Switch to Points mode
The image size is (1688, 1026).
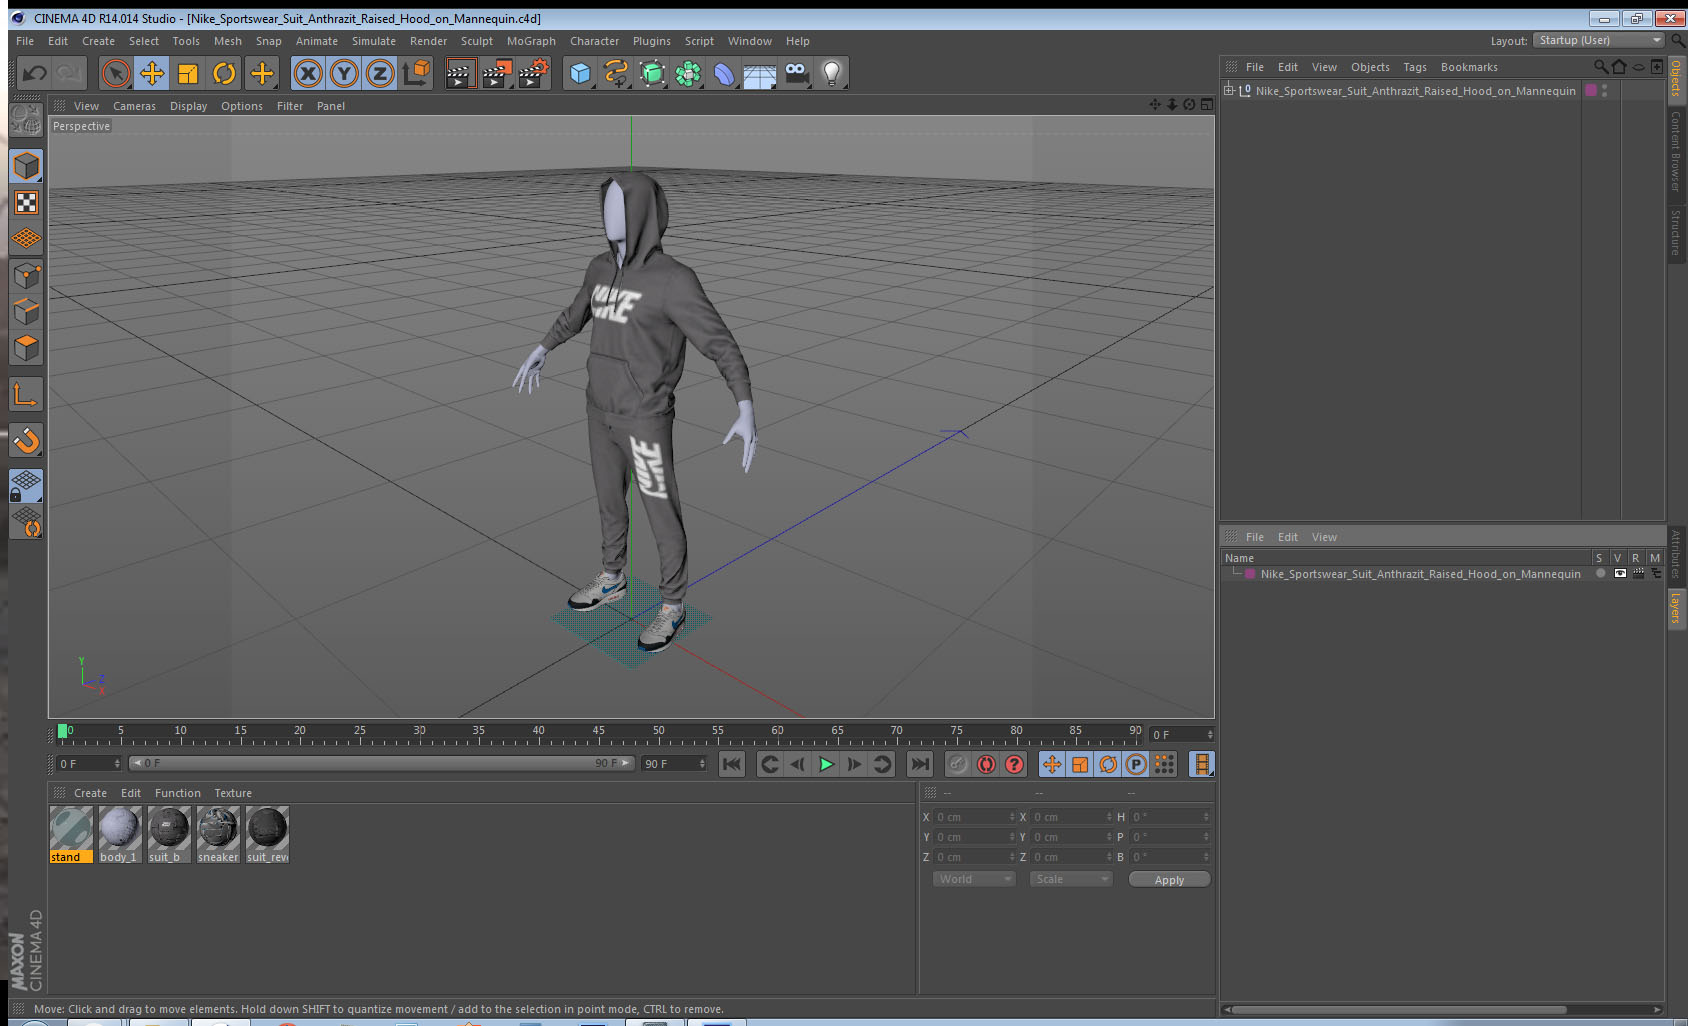(x=26, y=276)
